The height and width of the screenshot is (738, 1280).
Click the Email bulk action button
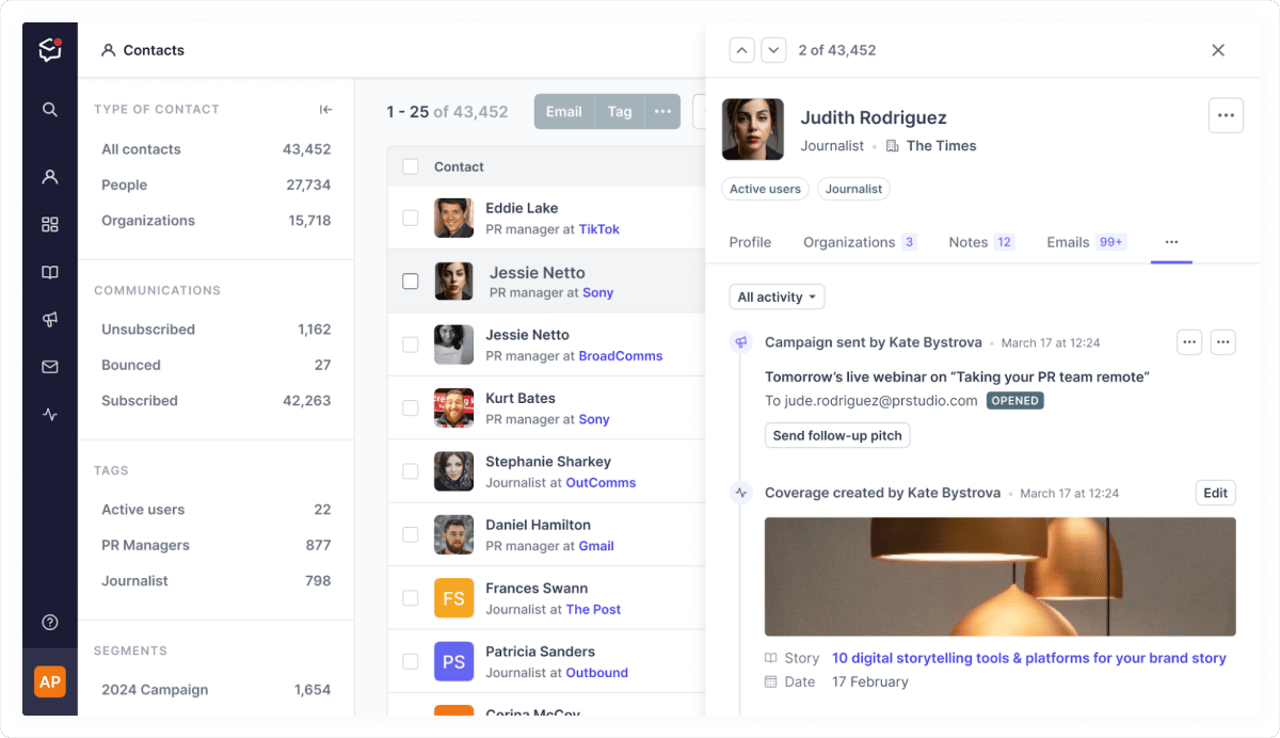[x=564, y=112]
